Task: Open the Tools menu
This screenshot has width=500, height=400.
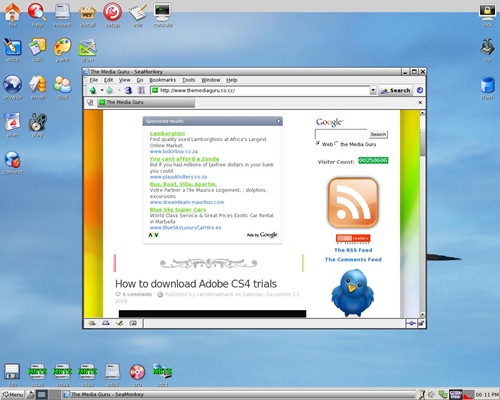Action: pos(188,80)
